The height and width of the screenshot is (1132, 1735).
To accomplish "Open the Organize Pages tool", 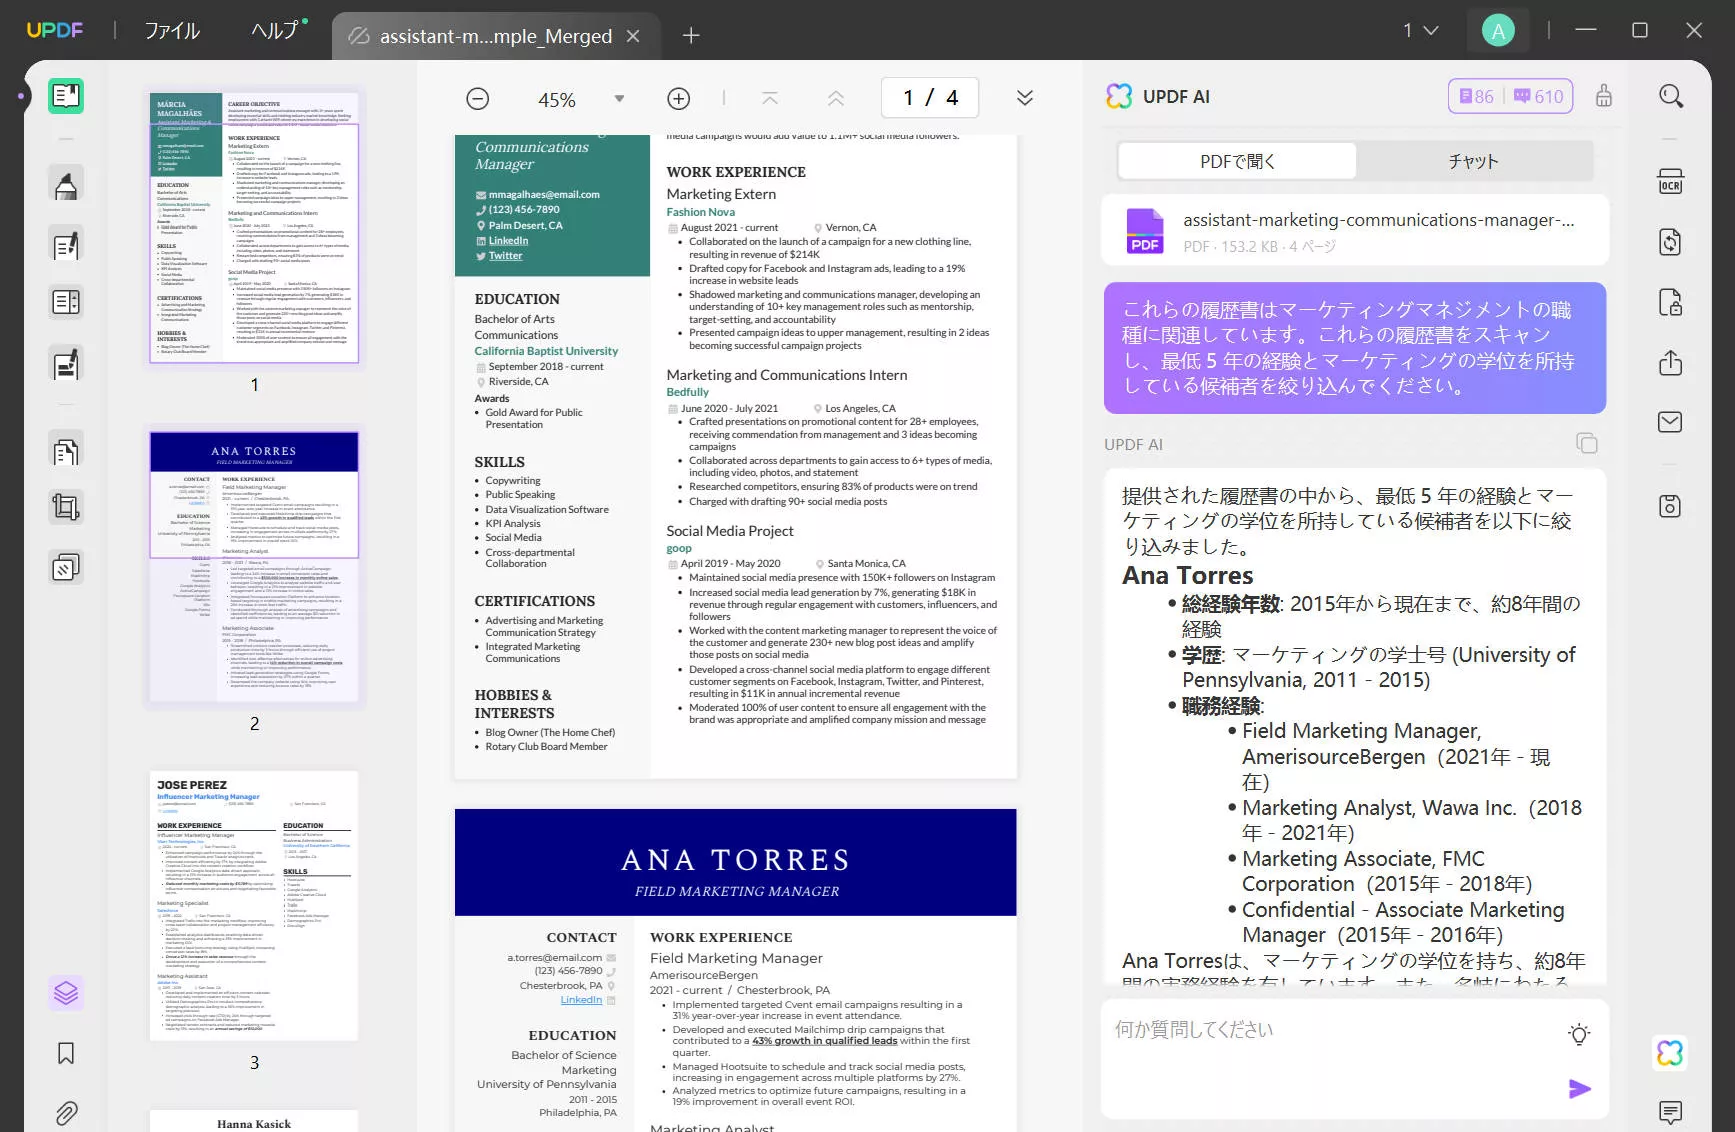I will pos(66,452).
